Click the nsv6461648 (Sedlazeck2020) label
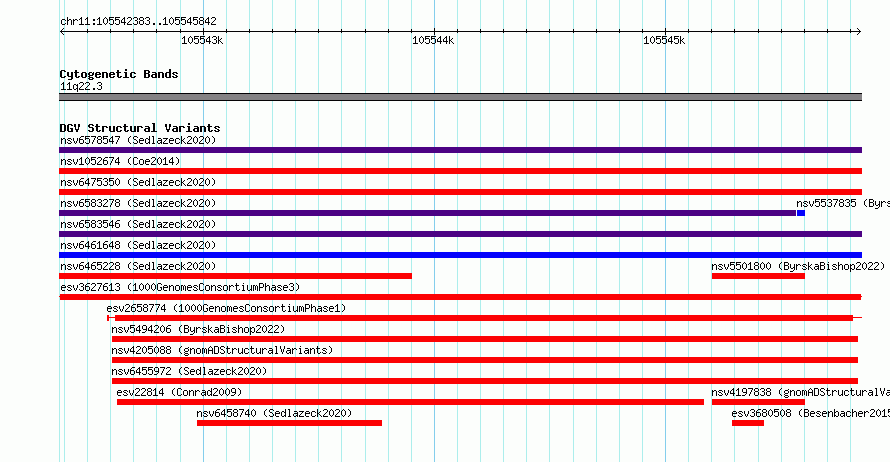 point(138,245)
